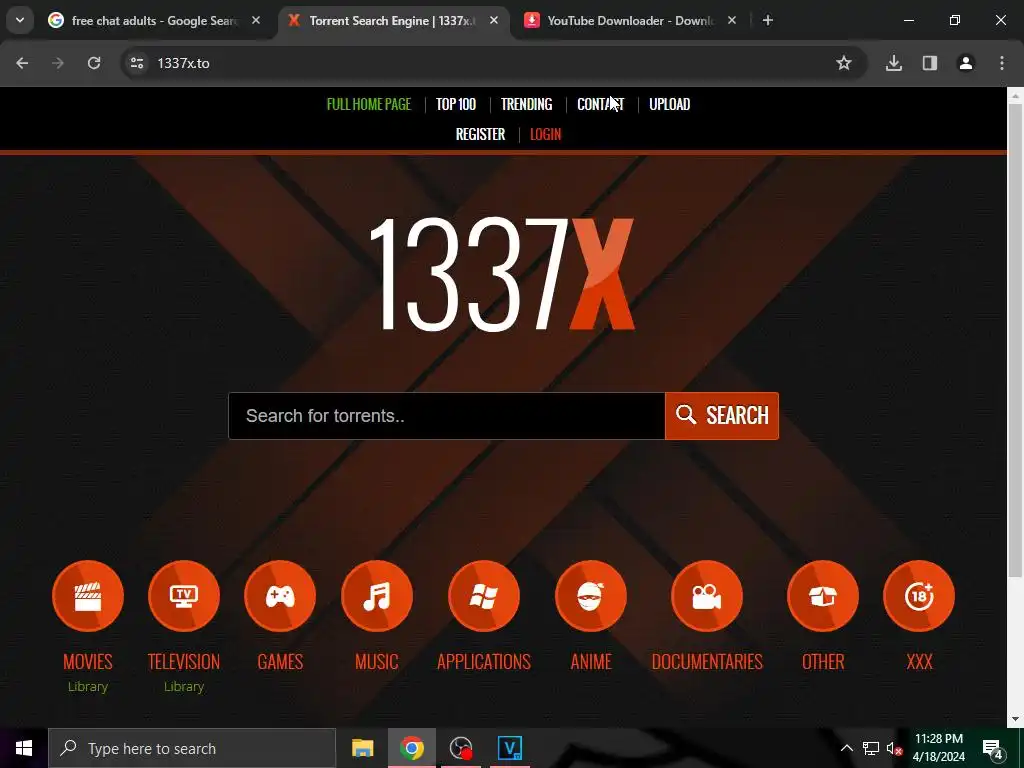Click the Login link

[545, 135]
